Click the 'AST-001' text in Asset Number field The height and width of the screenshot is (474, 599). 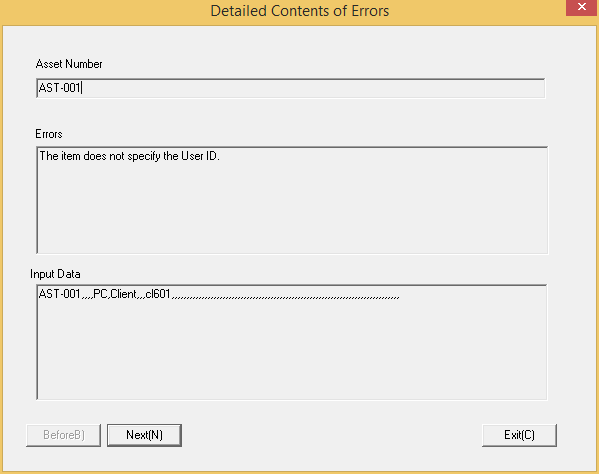pyautogui.click(x=60, y=88)
